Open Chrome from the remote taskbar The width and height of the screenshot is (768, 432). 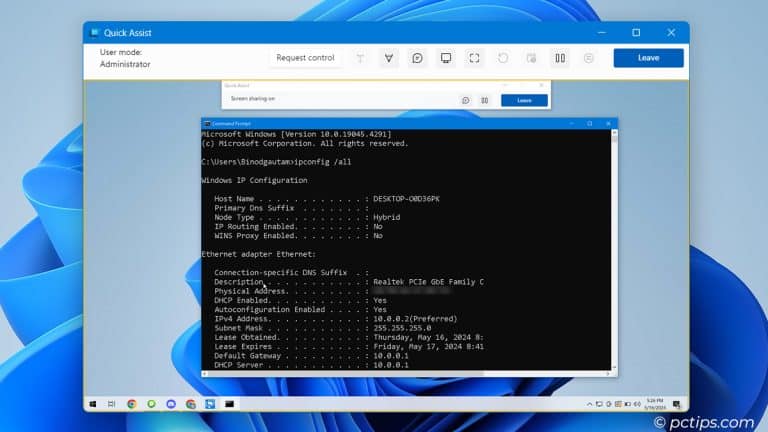132,404
